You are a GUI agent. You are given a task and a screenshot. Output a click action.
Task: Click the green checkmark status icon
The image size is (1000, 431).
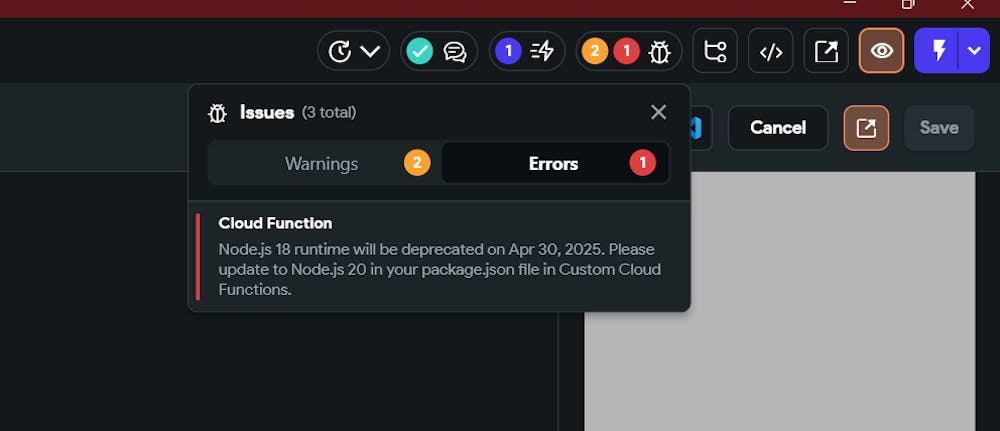coord(420,51)
